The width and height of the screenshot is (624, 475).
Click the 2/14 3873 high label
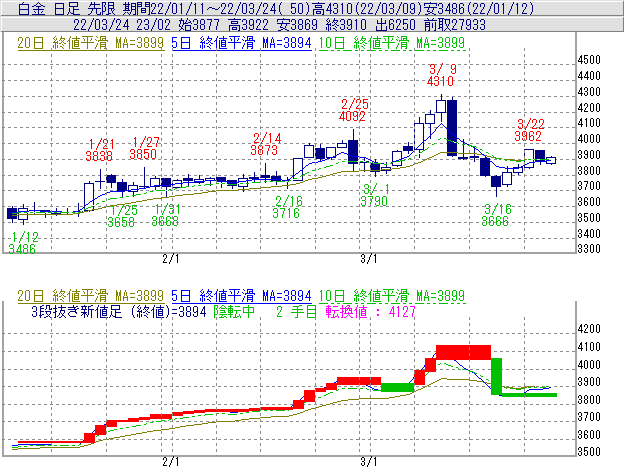pos(265,144)
